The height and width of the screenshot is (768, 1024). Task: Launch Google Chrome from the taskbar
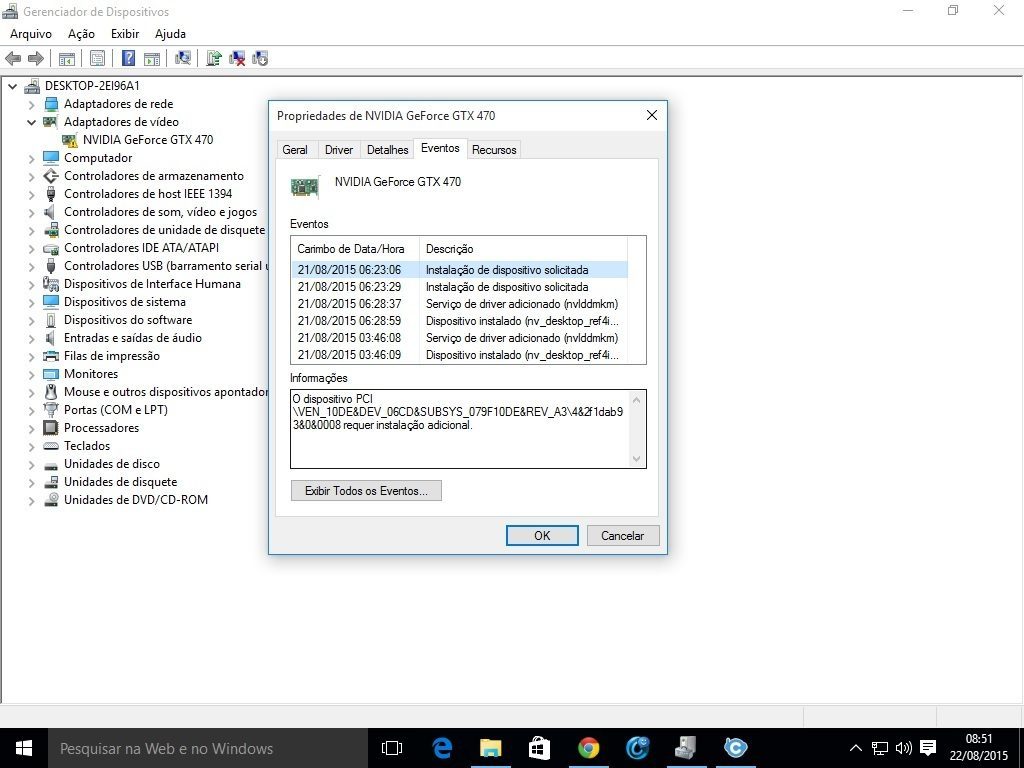coord(588,748)
